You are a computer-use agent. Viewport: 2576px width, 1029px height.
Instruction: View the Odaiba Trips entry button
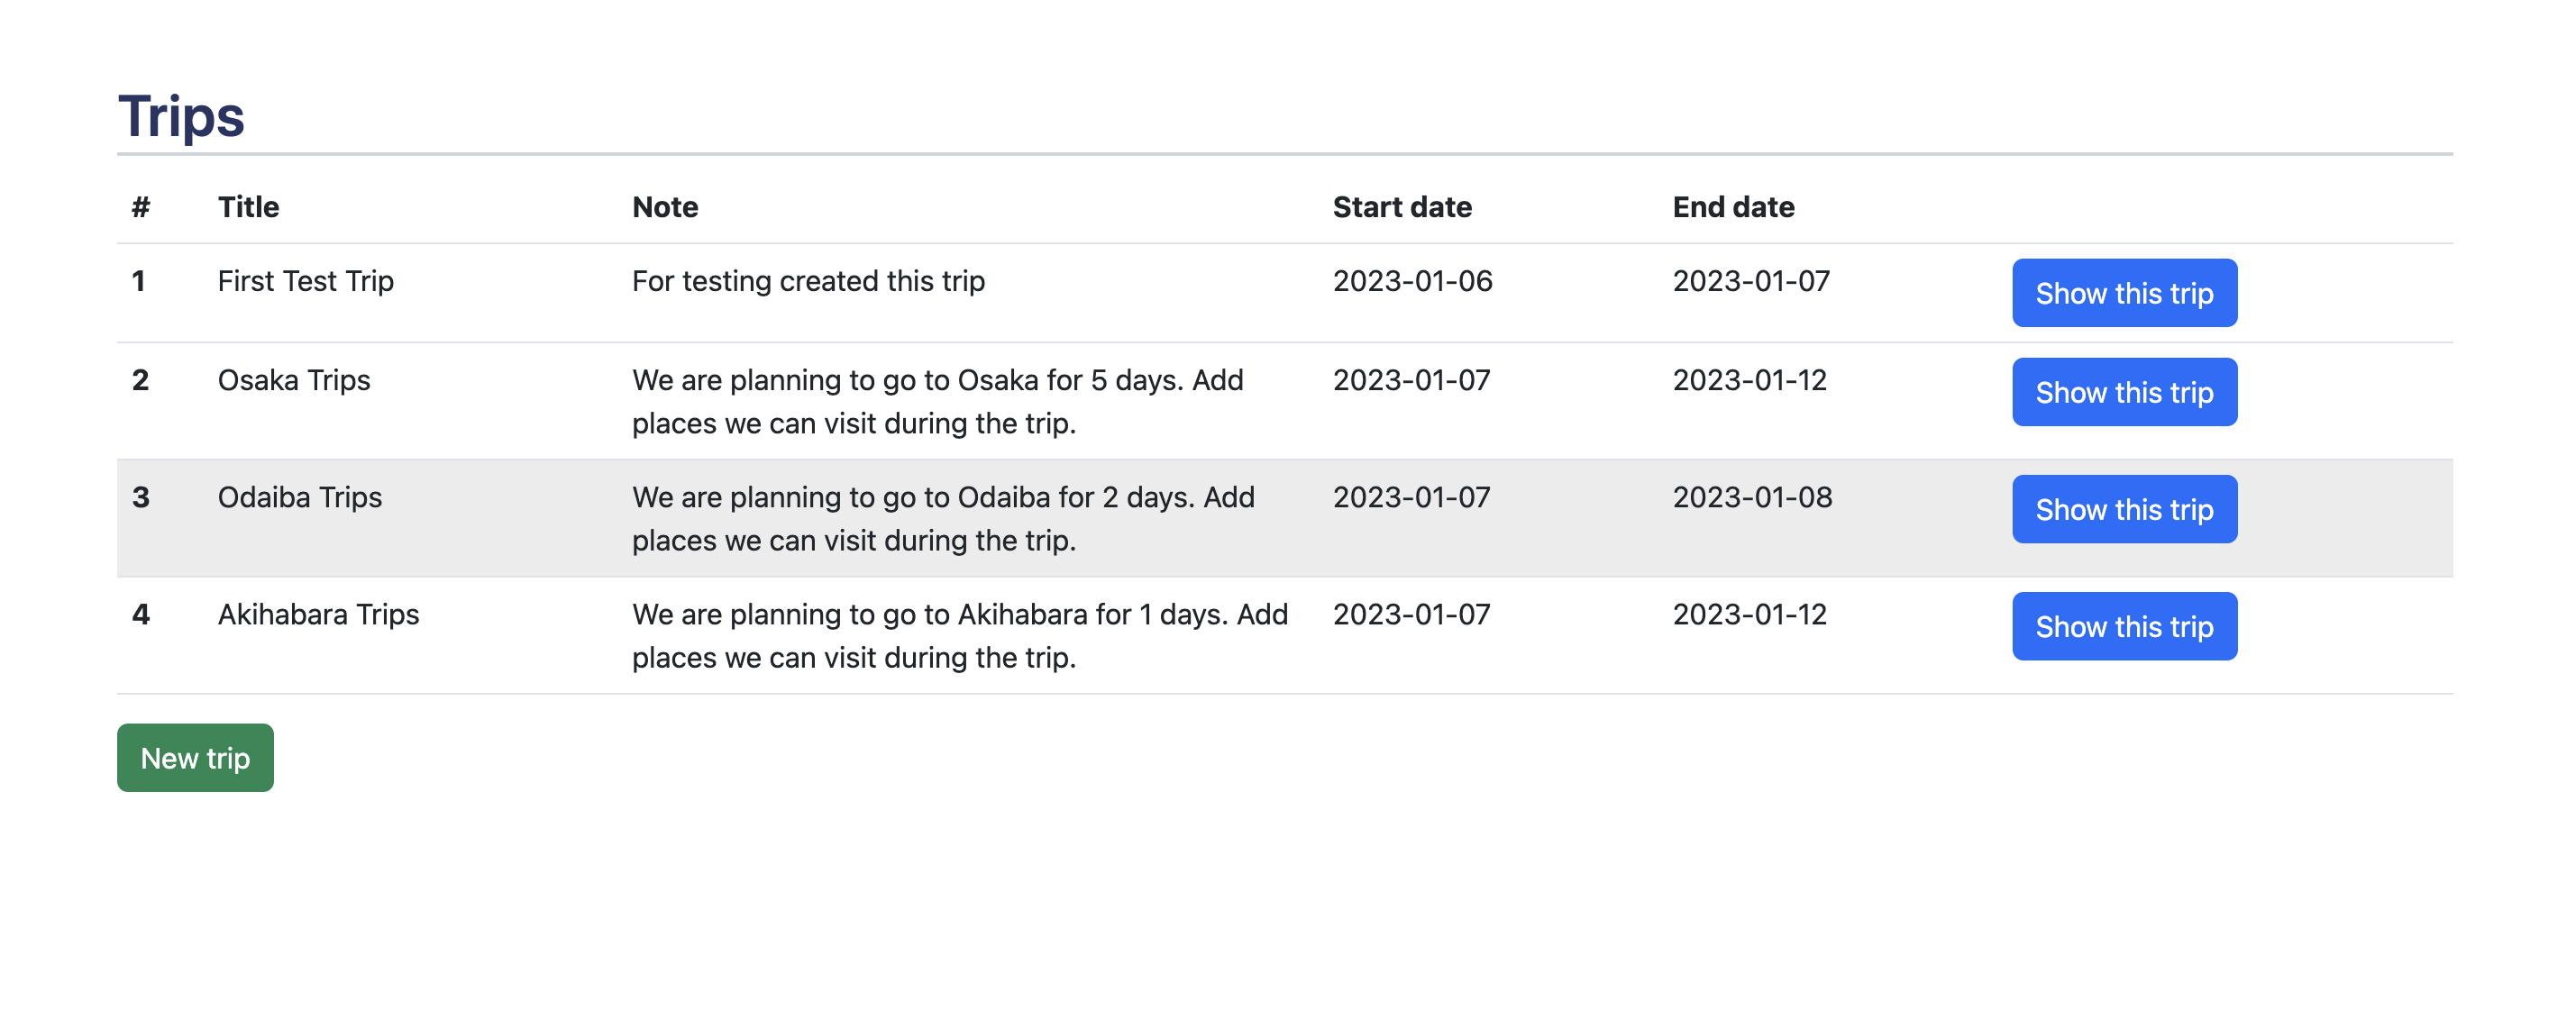pyautogui.click(x=2124, y=509)
